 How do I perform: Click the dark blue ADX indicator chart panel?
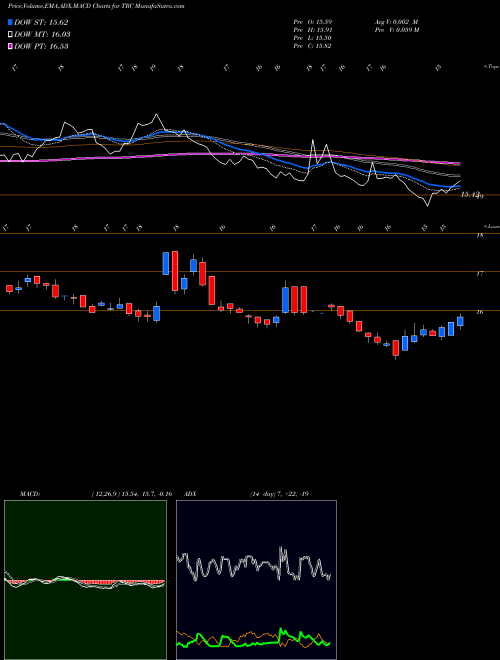[256, 580]
